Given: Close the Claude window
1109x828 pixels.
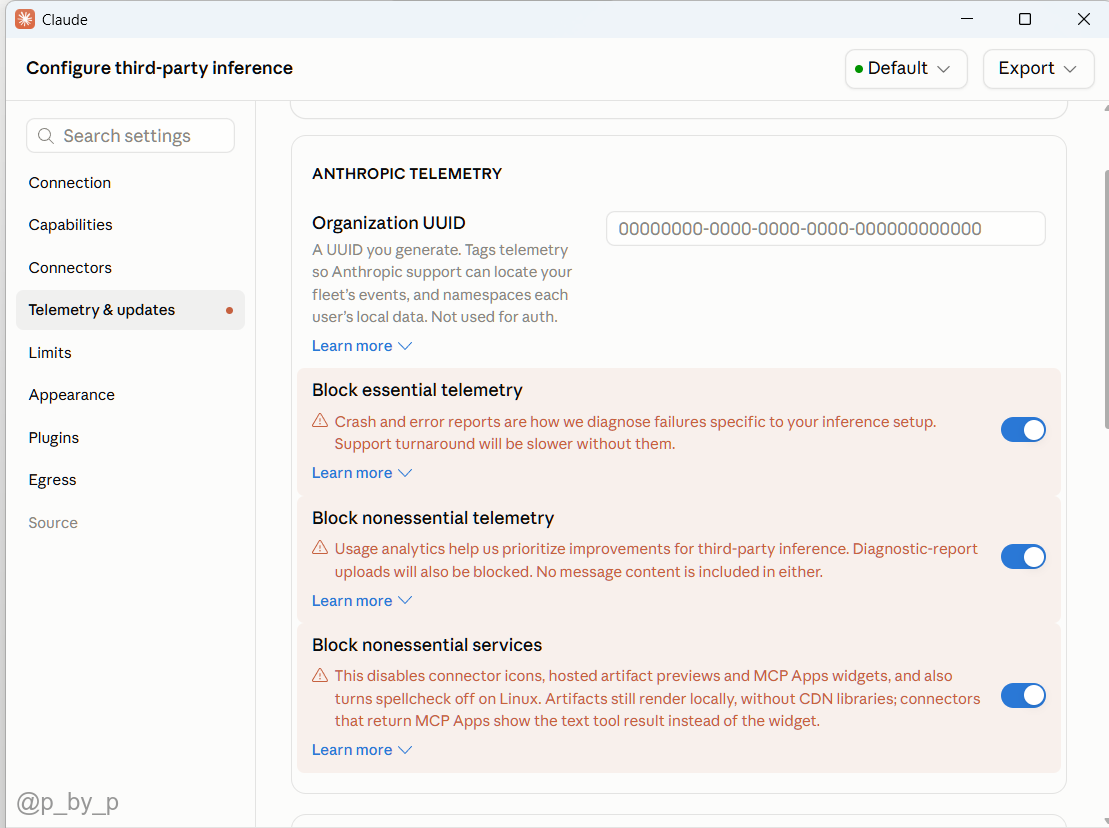Looking at the screenshot, I should (1084, 19).
